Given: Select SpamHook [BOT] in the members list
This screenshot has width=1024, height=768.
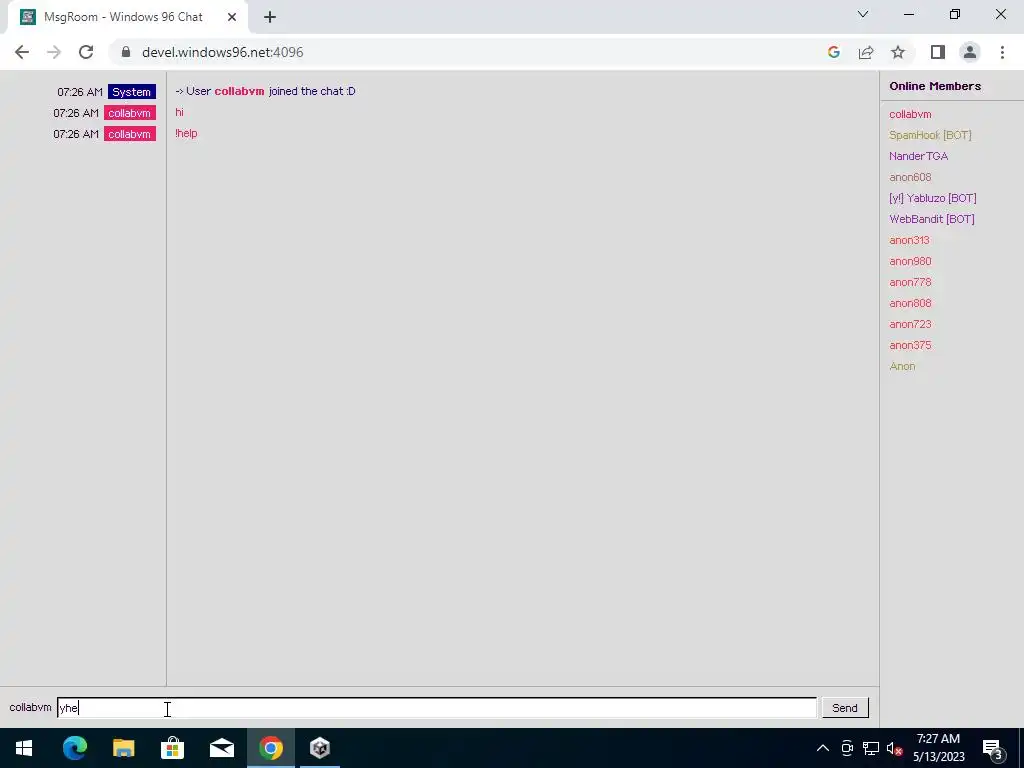Looking at the screenshot, I should (x=930, y=135).
